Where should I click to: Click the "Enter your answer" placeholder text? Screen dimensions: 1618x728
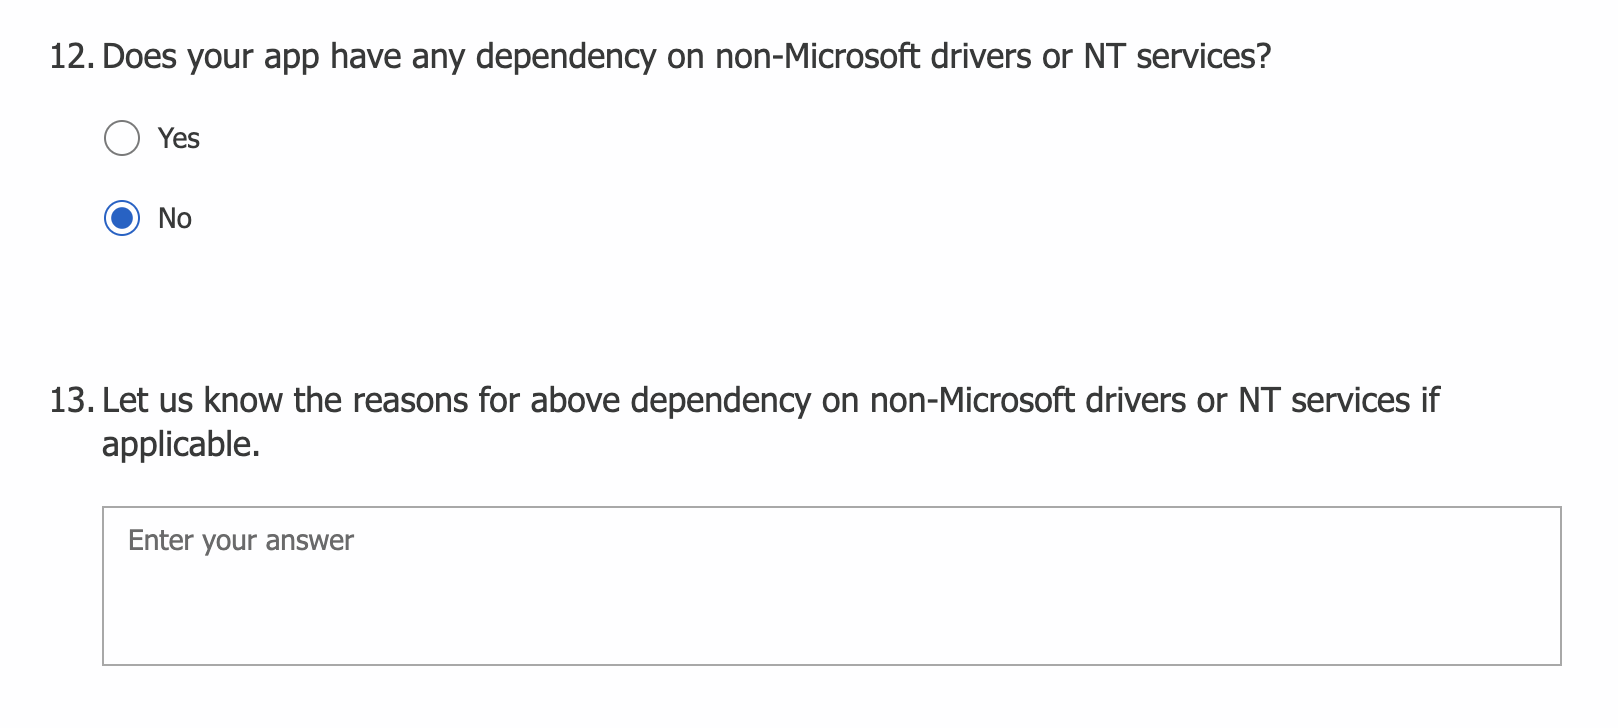(241, 541)
